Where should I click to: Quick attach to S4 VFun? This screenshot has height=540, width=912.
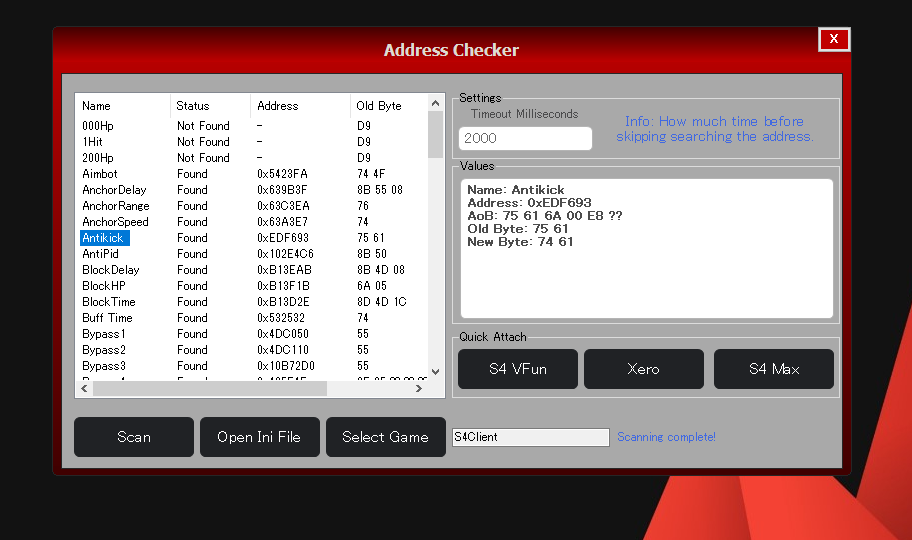(518, 369)
